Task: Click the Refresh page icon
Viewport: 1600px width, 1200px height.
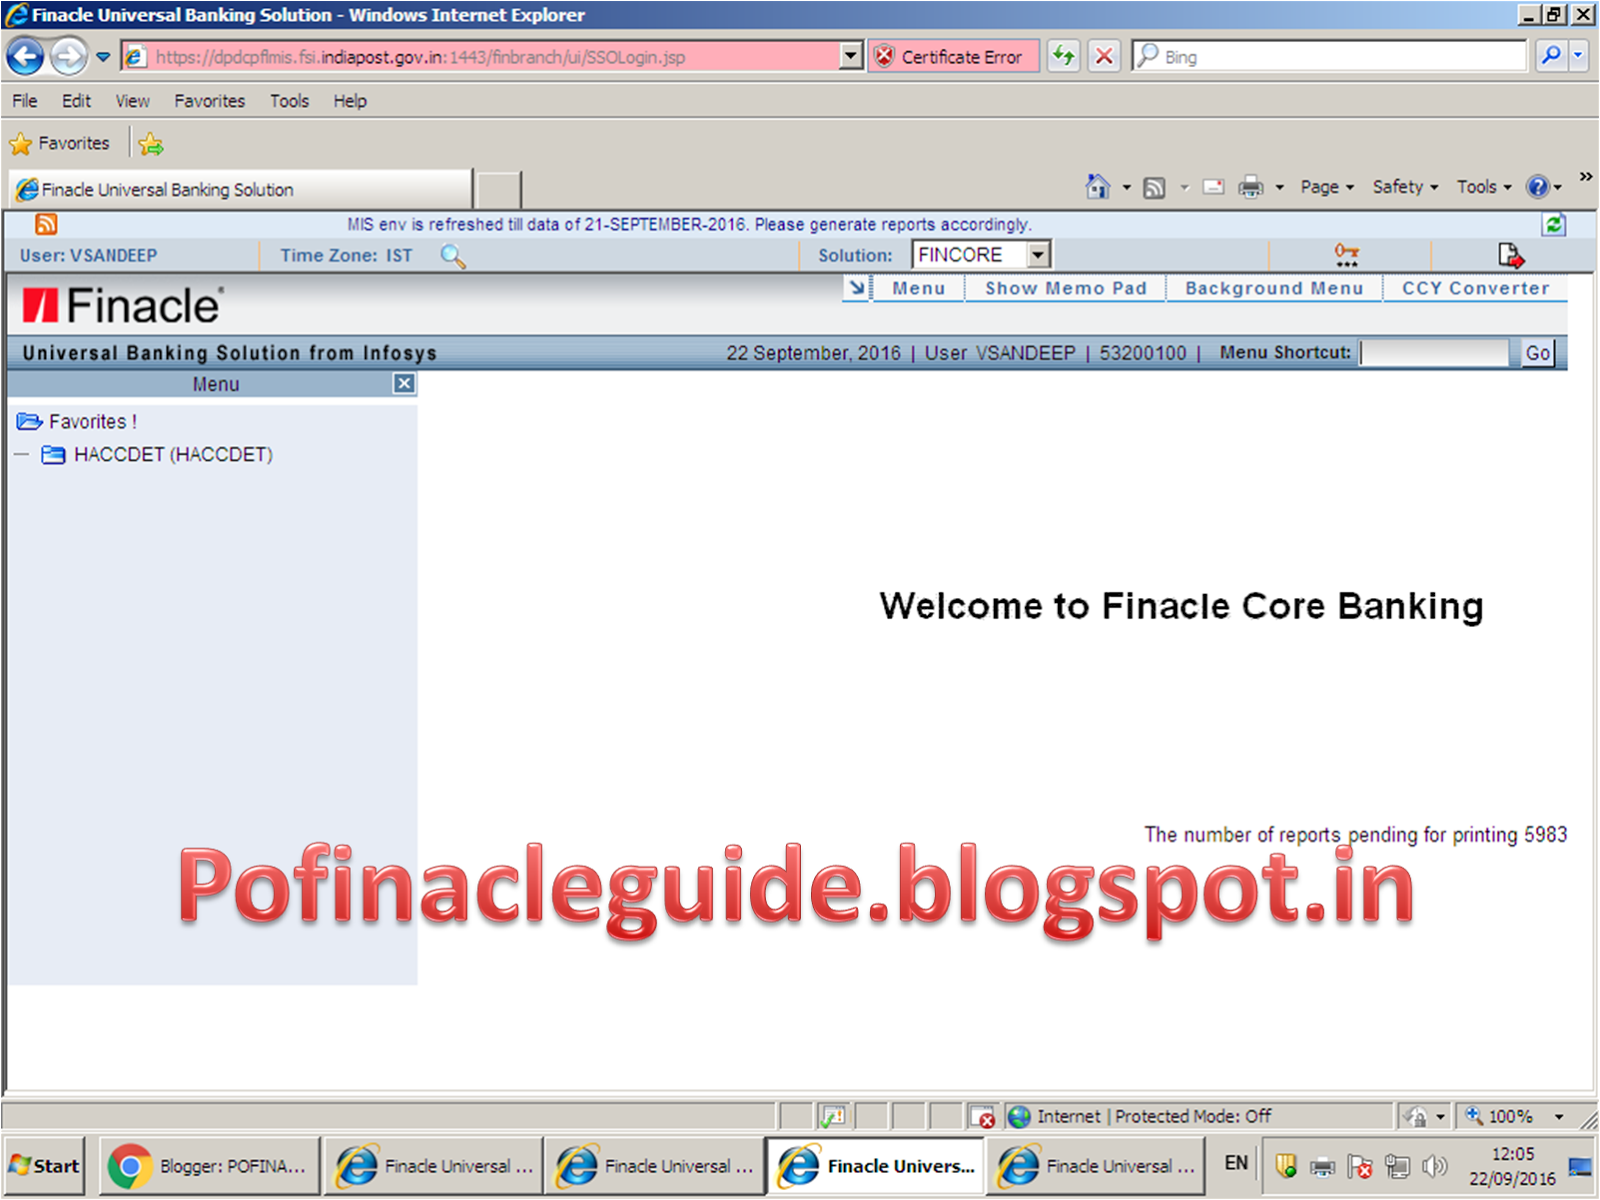Action: [x=1064, y=56]
